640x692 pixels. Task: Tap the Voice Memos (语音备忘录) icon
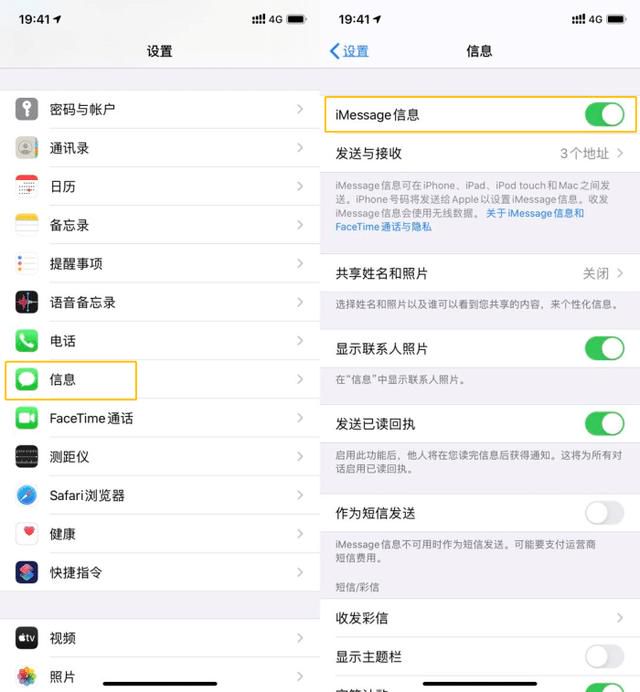(26, 302)
